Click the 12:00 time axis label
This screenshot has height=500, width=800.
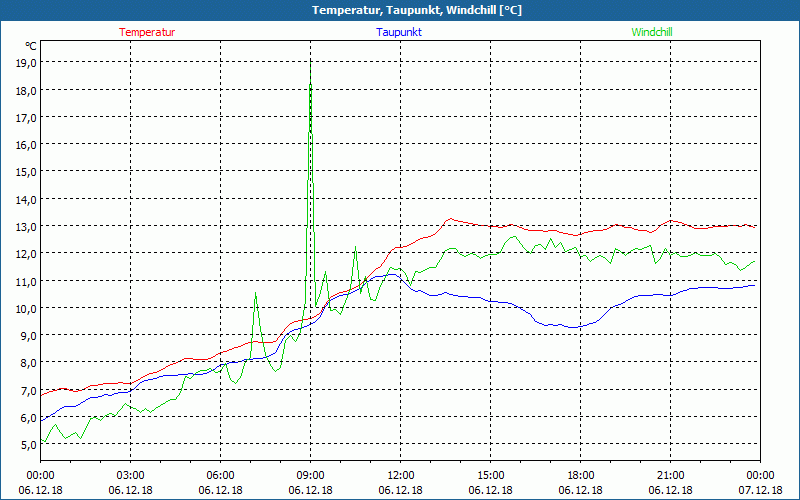tap(401, 475)
